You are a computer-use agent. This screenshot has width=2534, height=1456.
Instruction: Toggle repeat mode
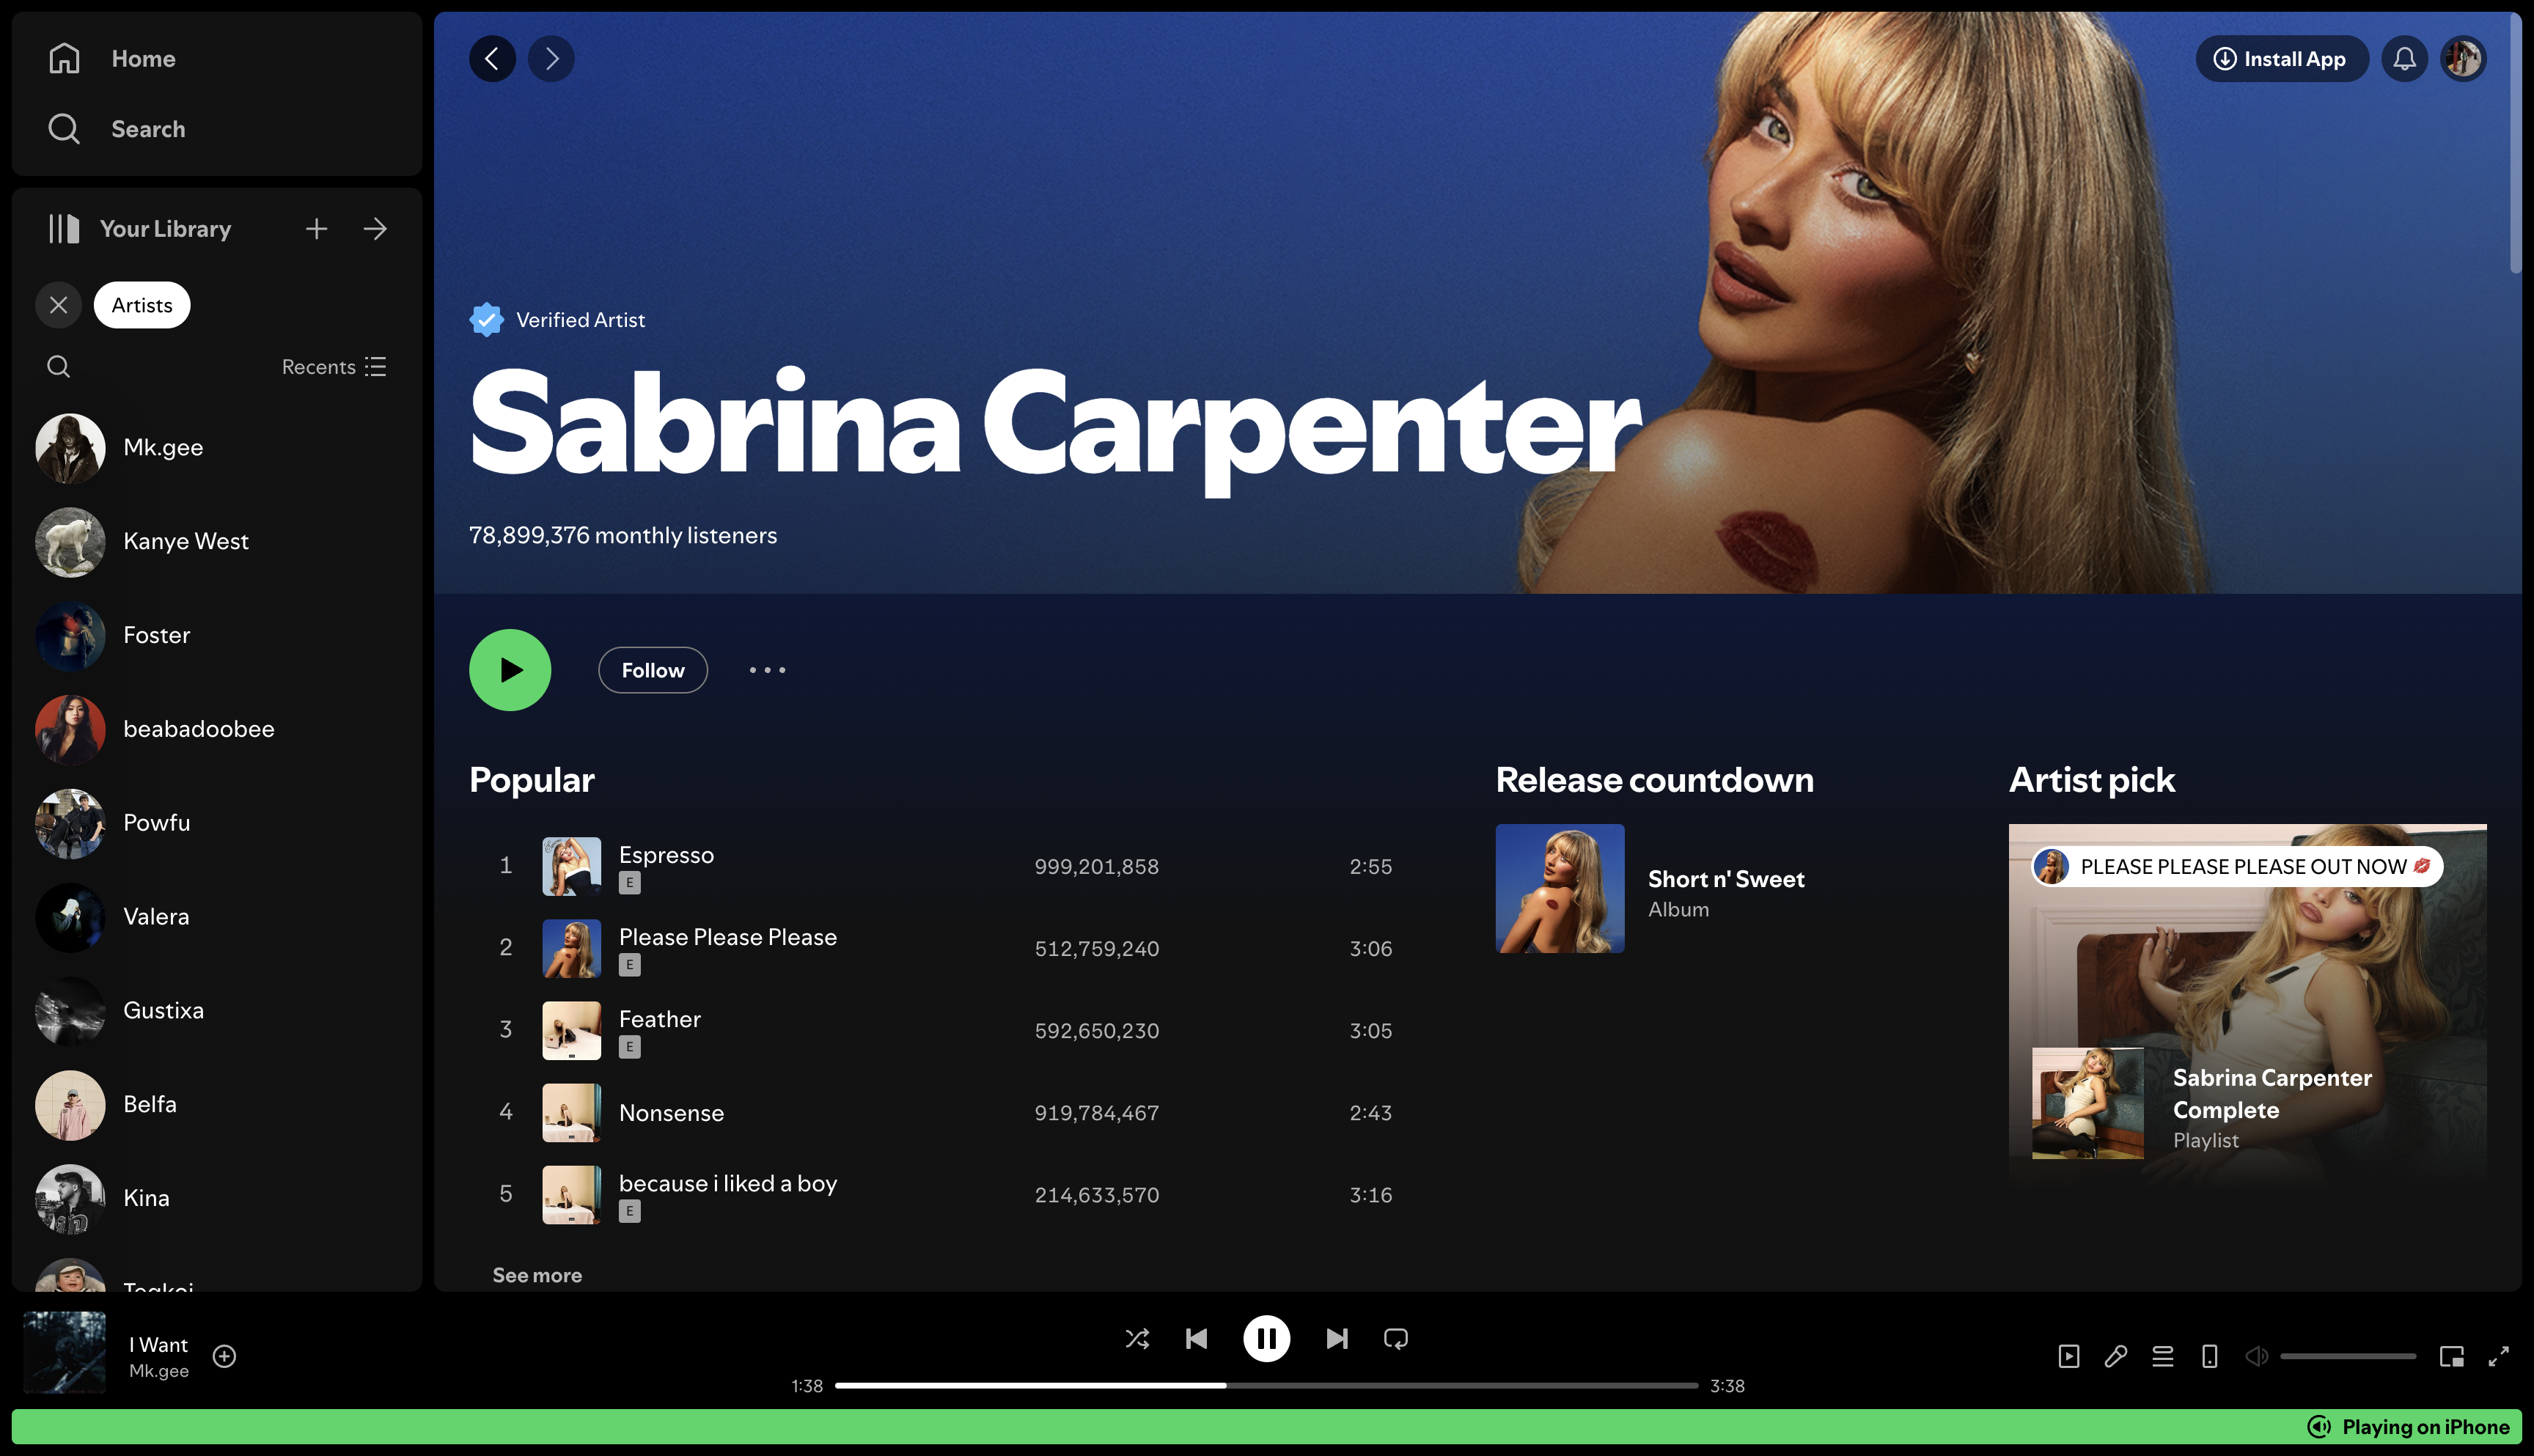point(1396,1338)
